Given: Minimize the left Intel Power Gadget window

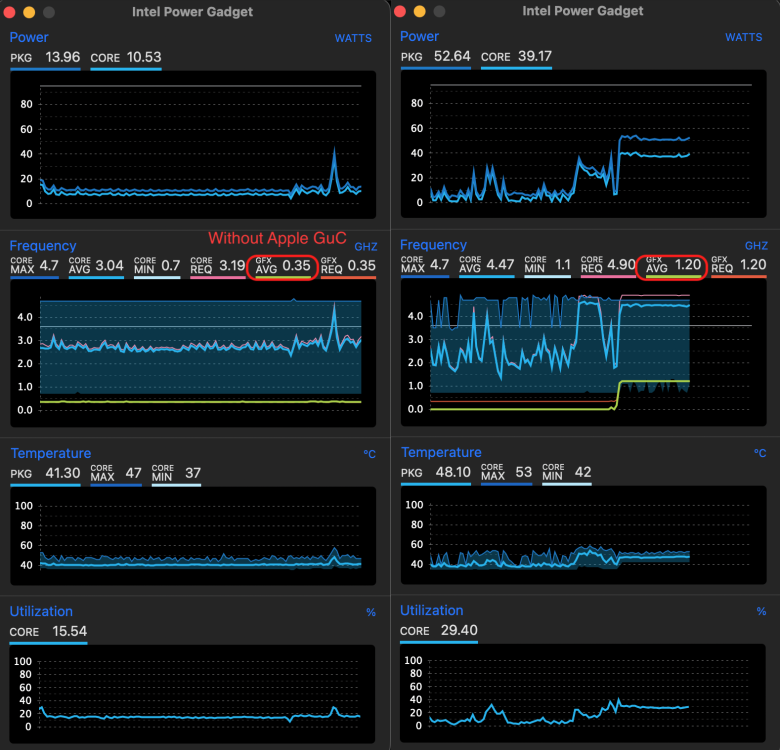Looking at the screenshot, I should pos(29,12).
